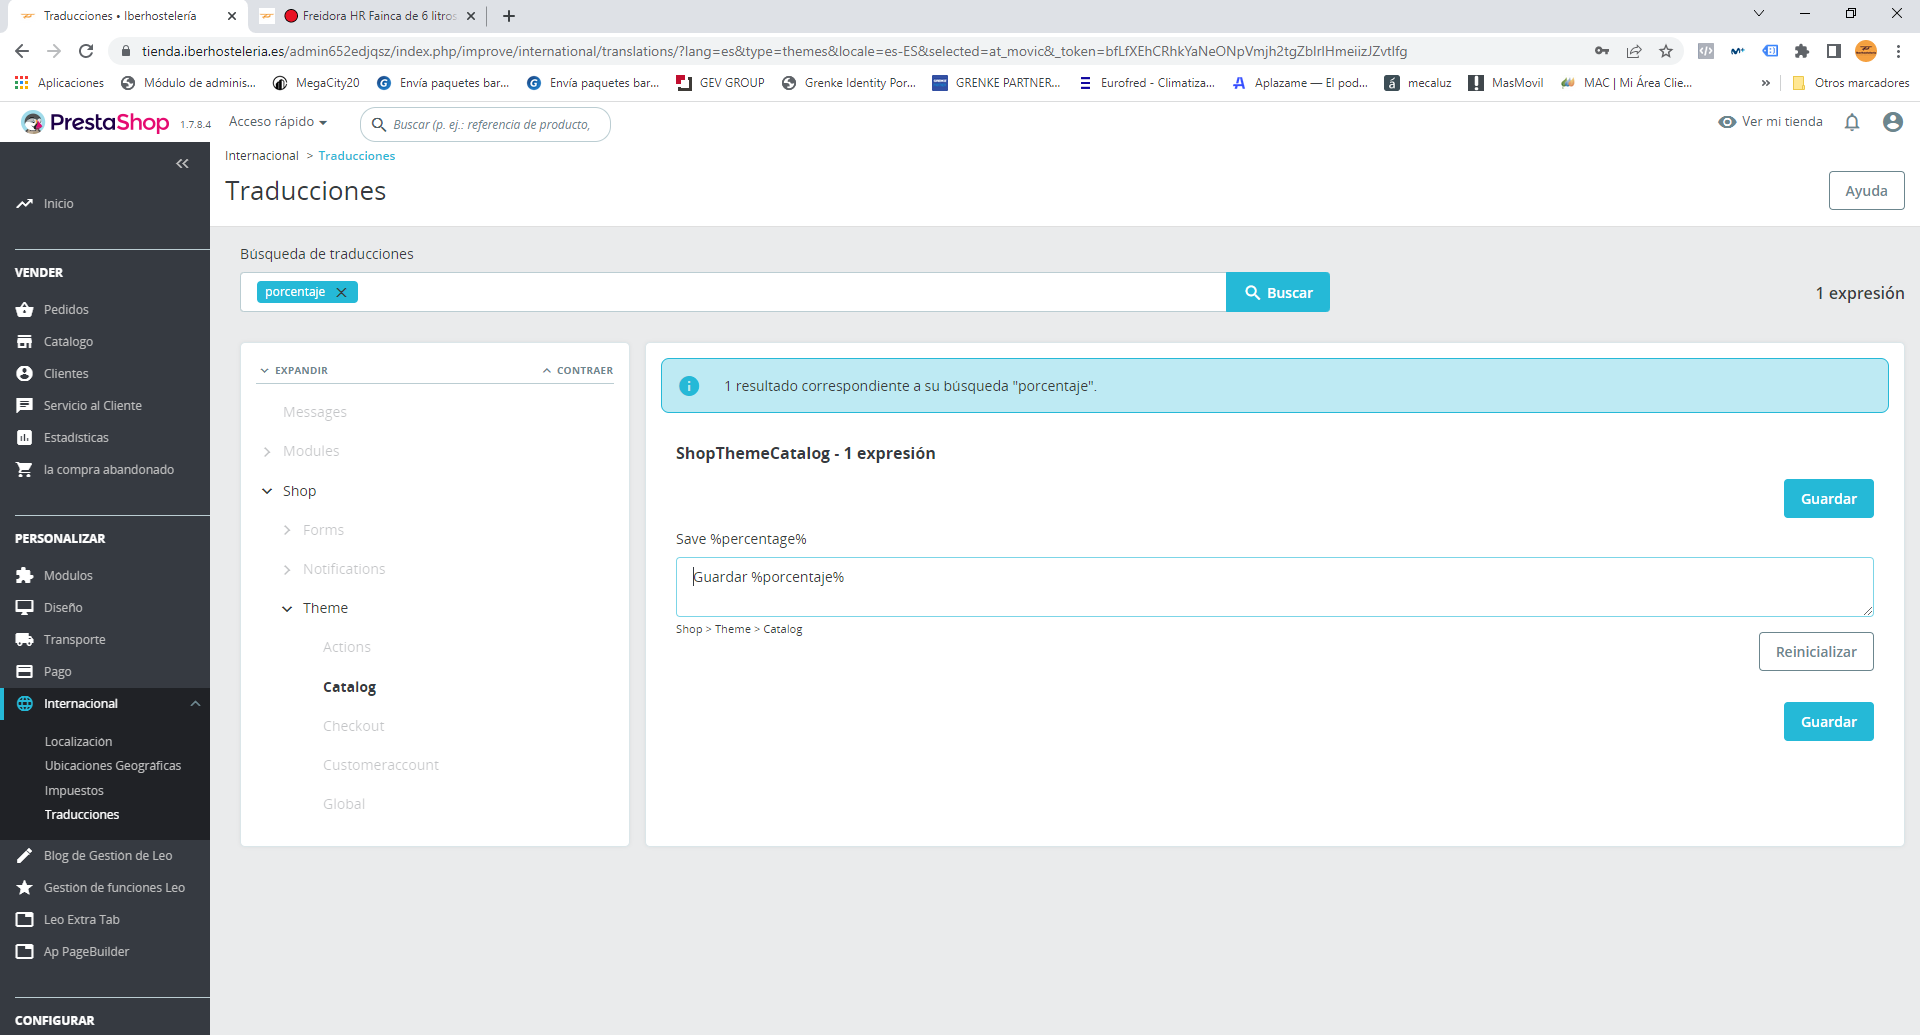Select Checkout under Theme

(x=354, y=726)
